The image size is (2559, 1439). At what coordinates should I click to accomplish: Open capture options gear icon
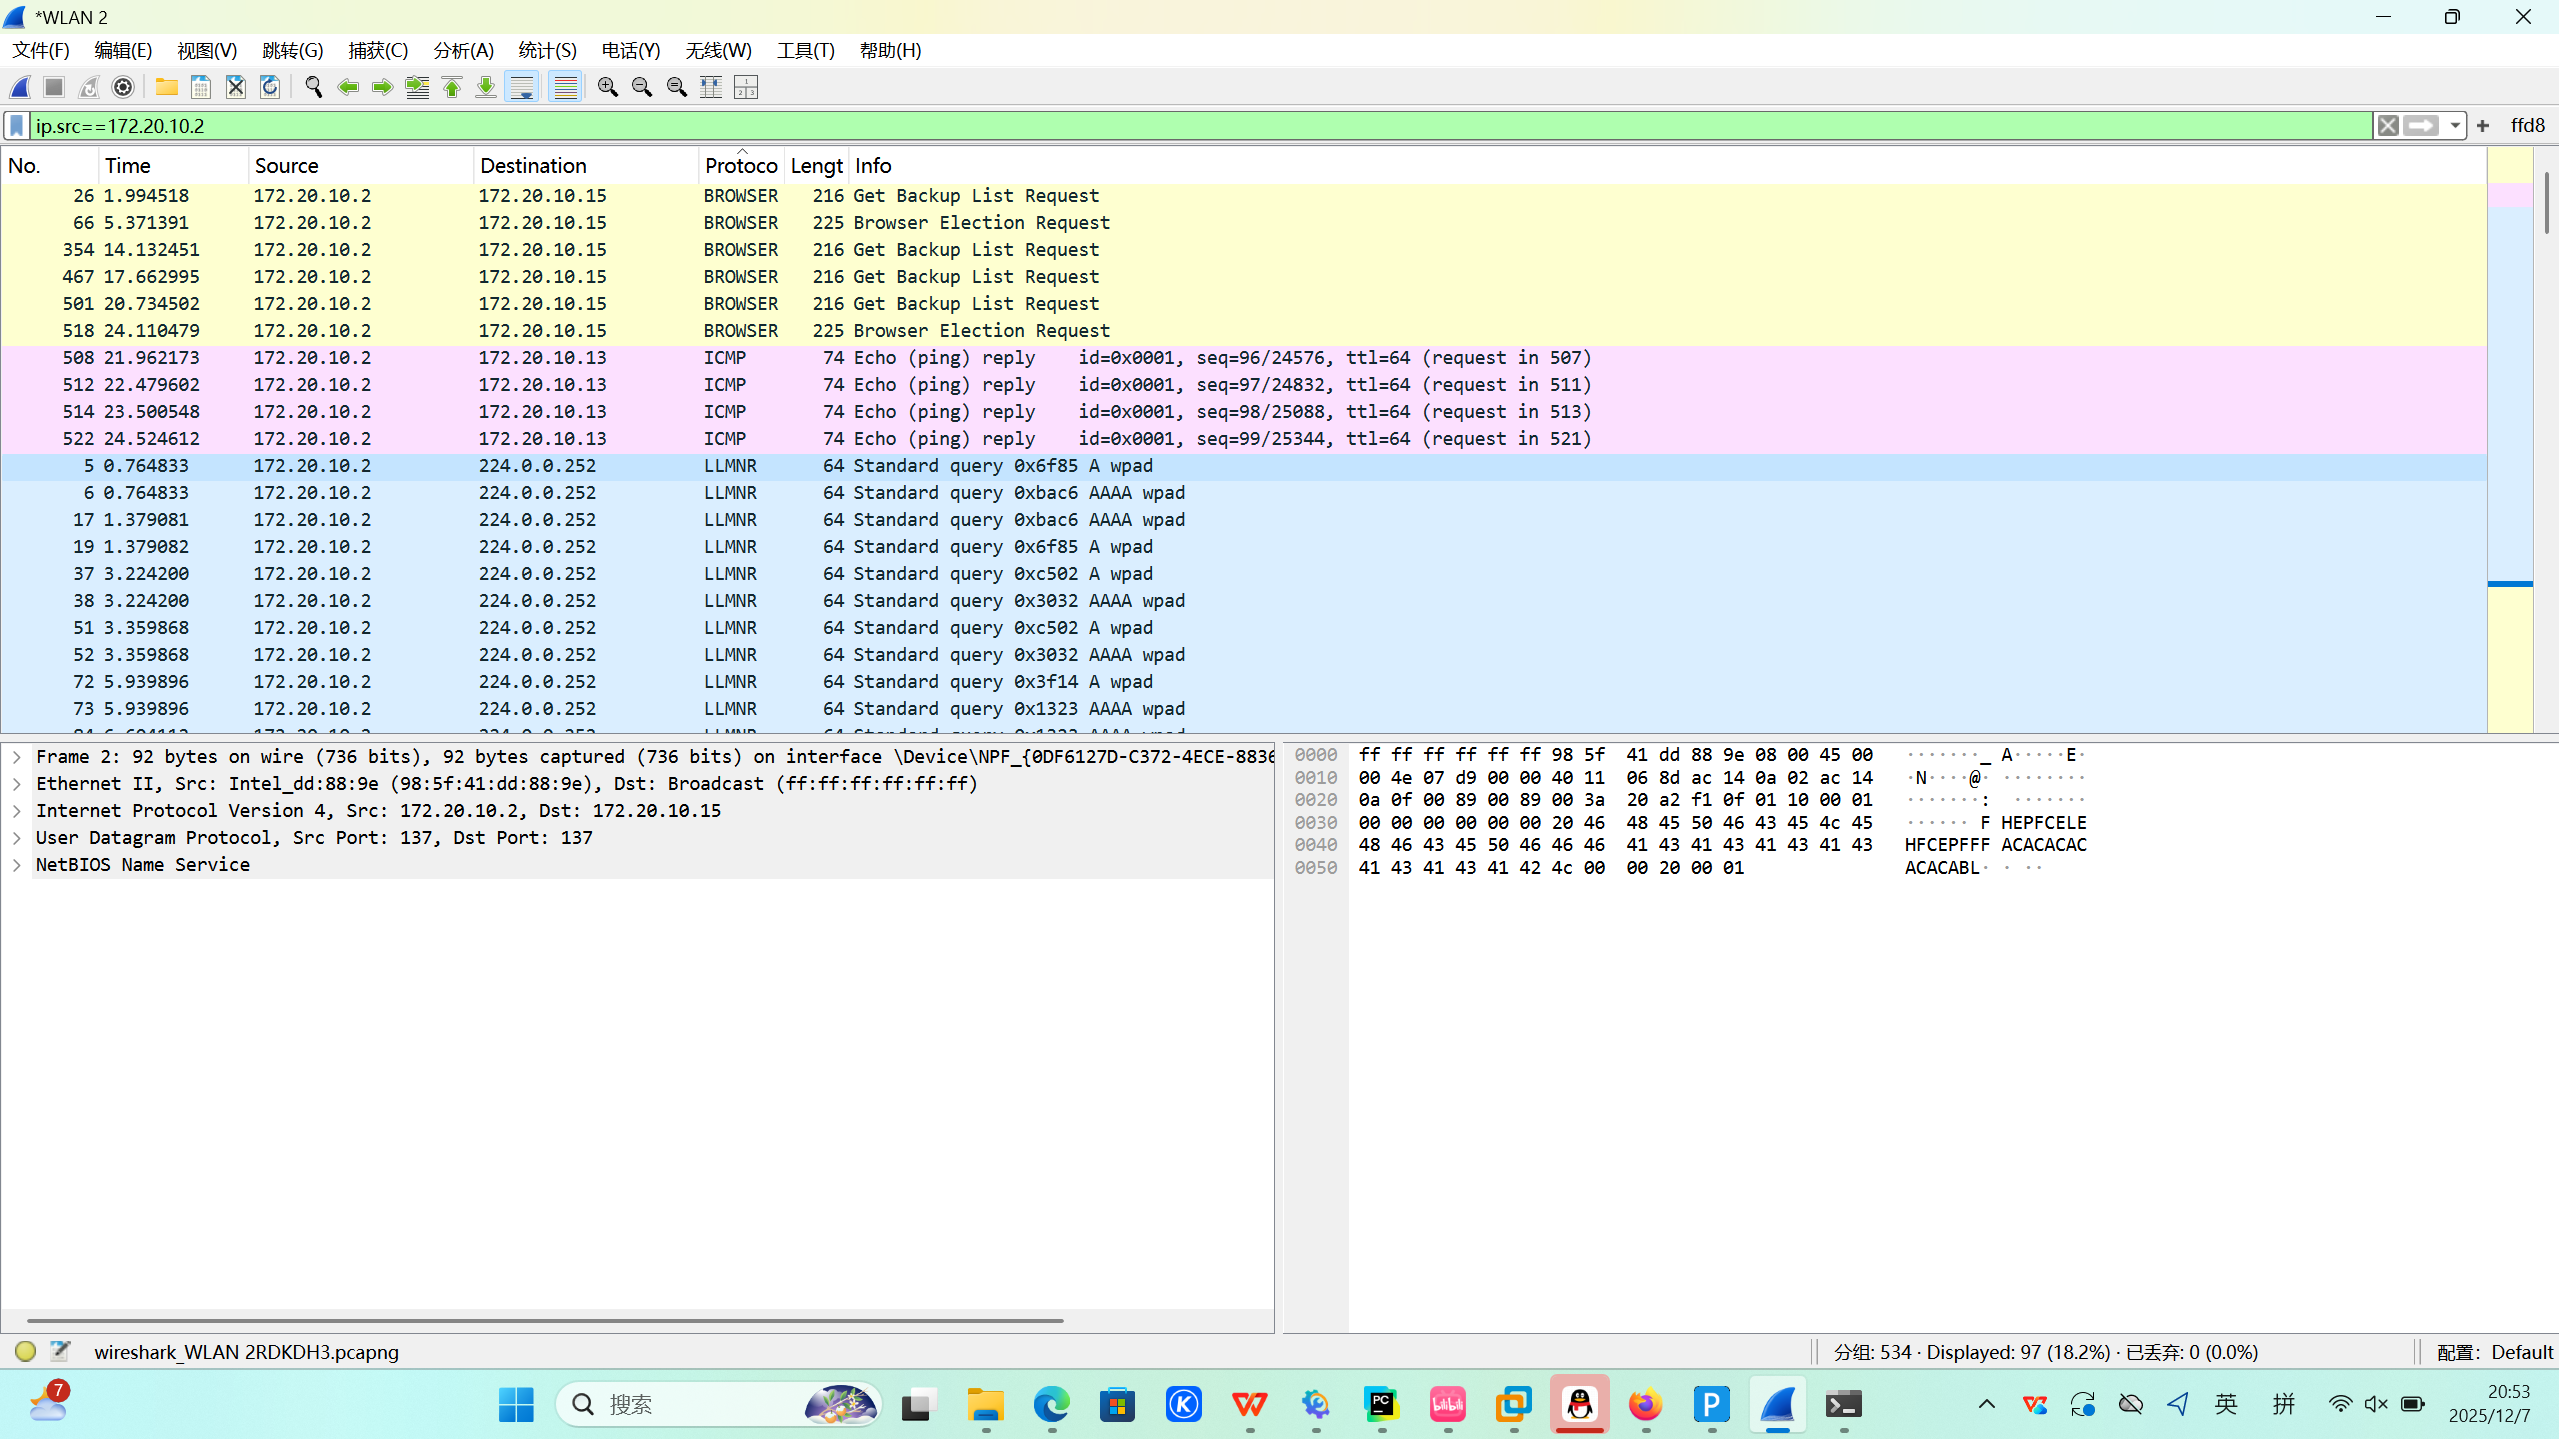coord(123,87)
